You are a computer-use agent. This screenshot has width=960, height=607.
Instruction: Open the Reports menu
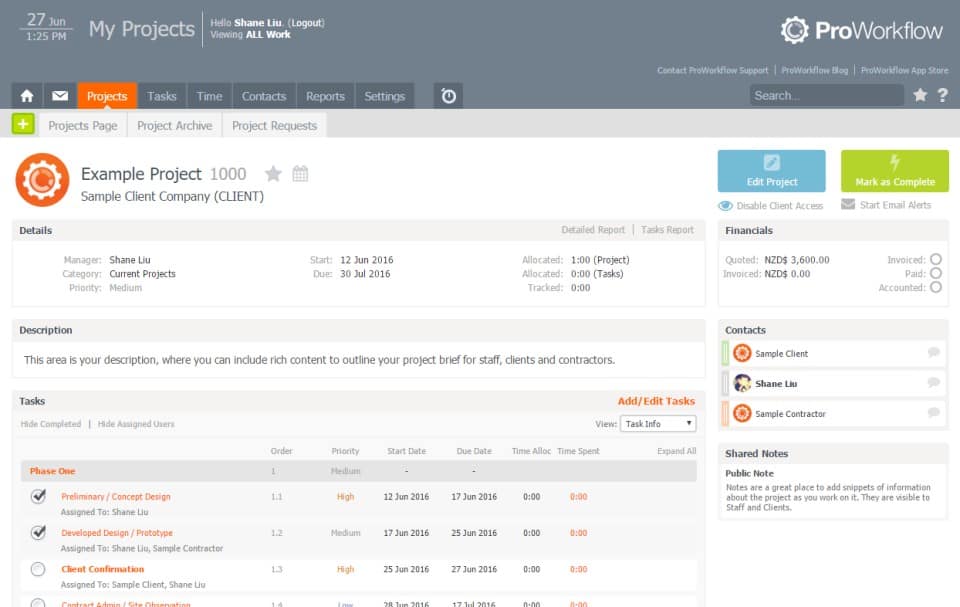325,95
